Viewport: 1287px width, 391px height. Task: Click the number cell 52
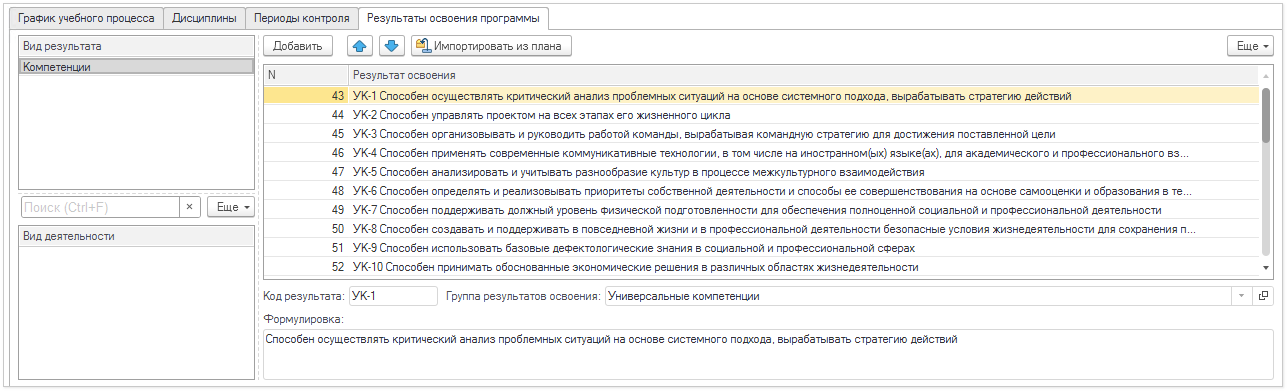pyautogui.click(x=305, y=267)
